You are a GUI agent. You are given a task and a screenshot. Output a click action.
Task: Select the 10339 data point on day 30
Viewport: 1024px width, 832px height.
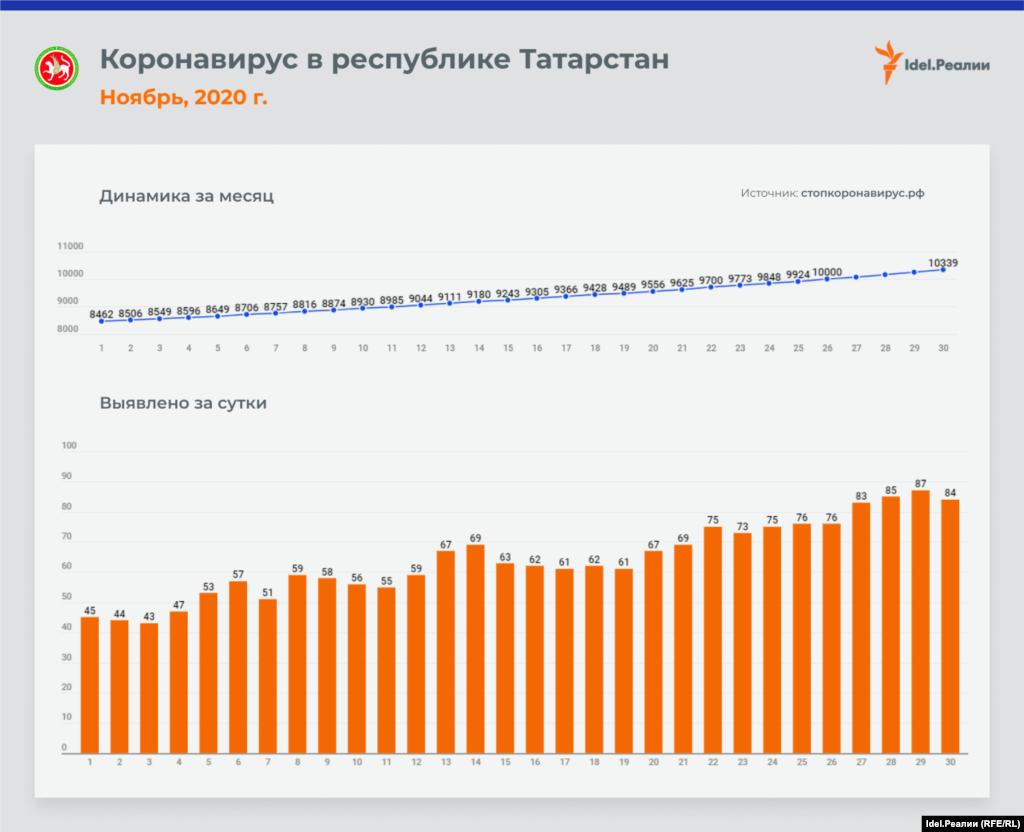(x=943, y=269)
